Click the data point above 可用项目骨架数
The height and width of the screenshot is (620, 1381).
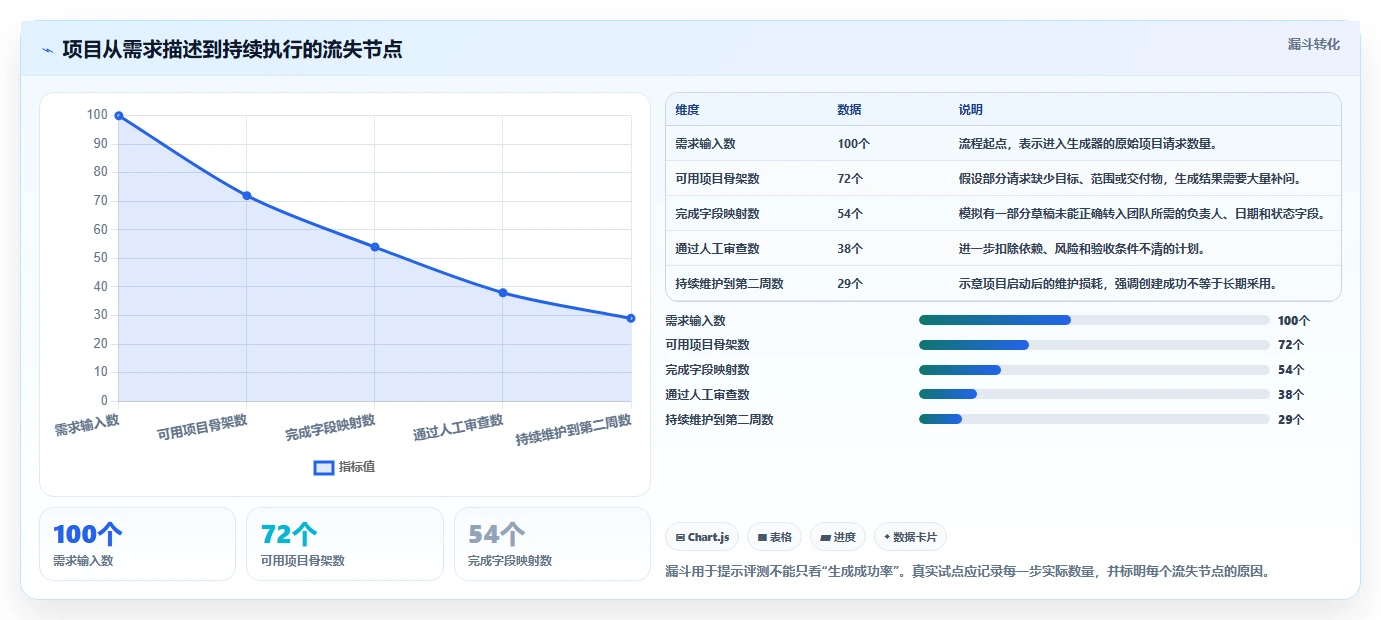click(x=247, y=196)
